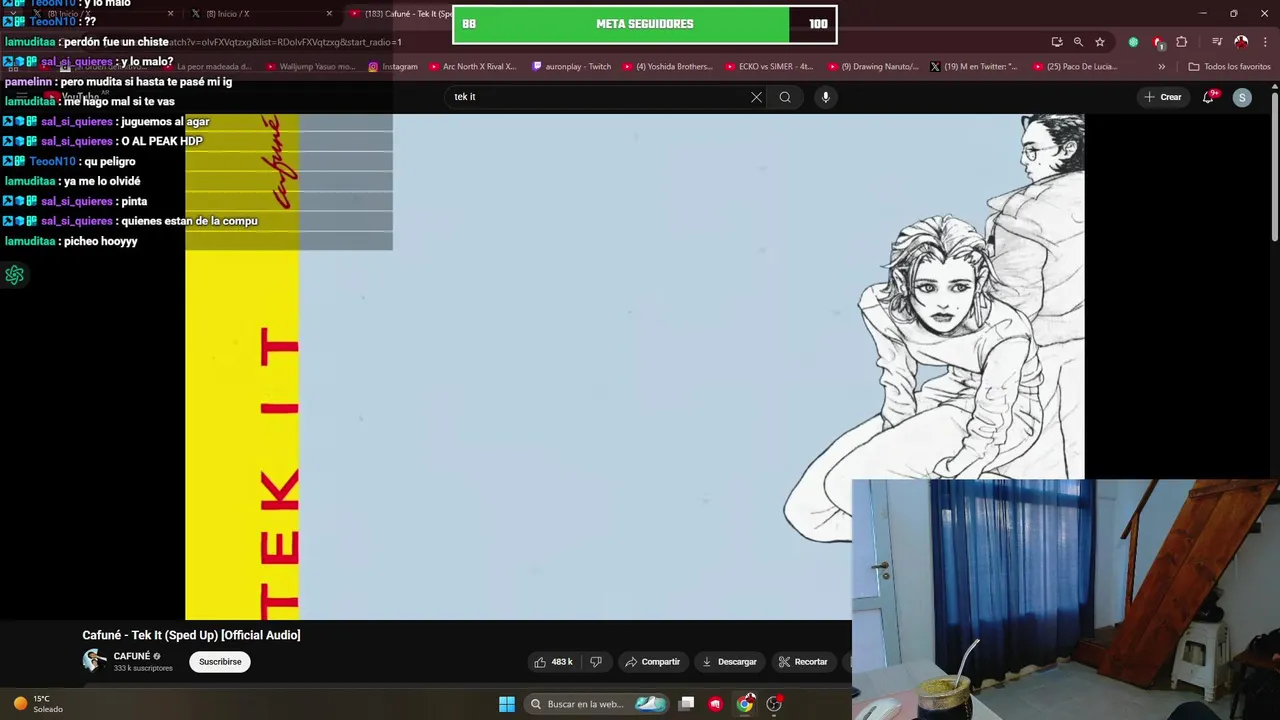Image resolution: width=1280 pixels, height=720 pixels.
Task: Click the Descargar button
Action: 729,662
